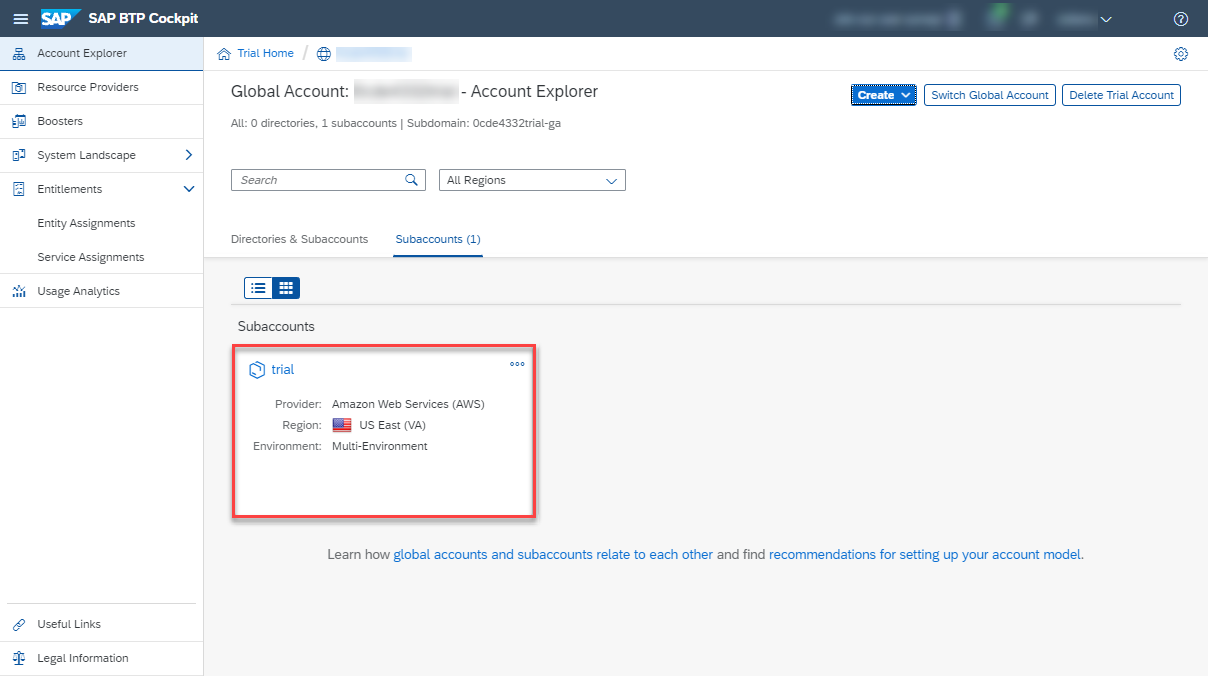The width and height of the screenshot is (1208, 676).
Task: Open the trial subaccount link
Action: (283, 370)
